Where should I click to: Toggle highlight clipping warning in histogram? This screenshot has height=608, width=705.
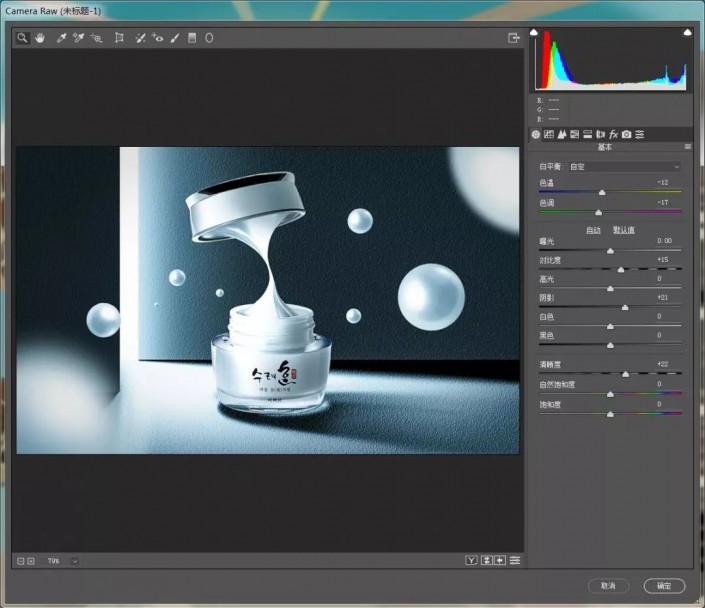point(687,33)
